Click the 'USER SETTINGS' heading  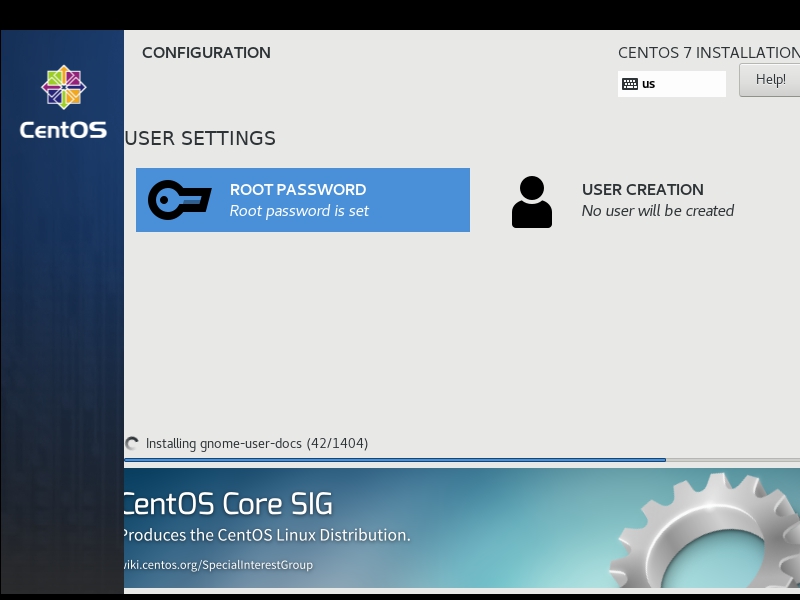pyautogui.click(x=200, y=138)
